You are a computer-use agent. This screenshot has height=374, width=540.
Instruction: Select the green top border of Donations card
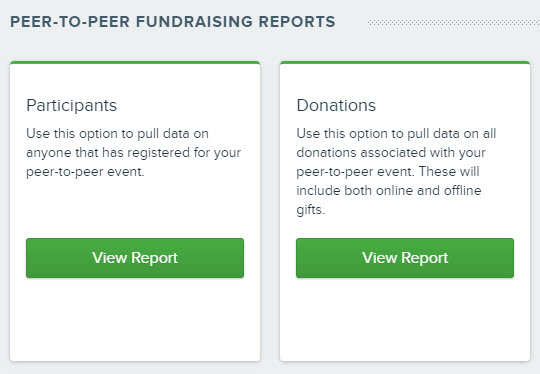(x=405, y=63)
